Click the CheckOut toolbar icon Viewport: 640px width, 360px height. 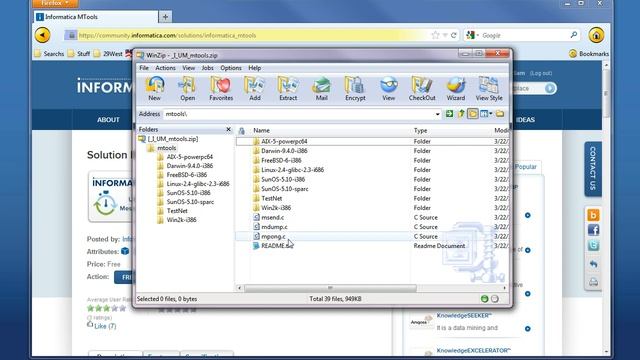point(422,89)
